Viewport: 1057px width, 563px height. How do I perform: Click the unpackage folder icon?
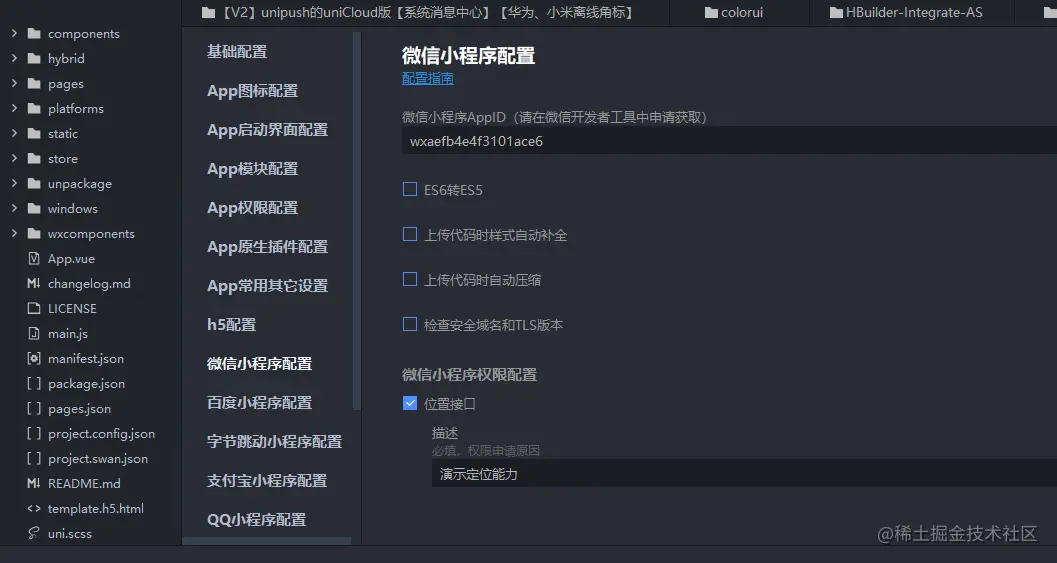coord(34,183)
